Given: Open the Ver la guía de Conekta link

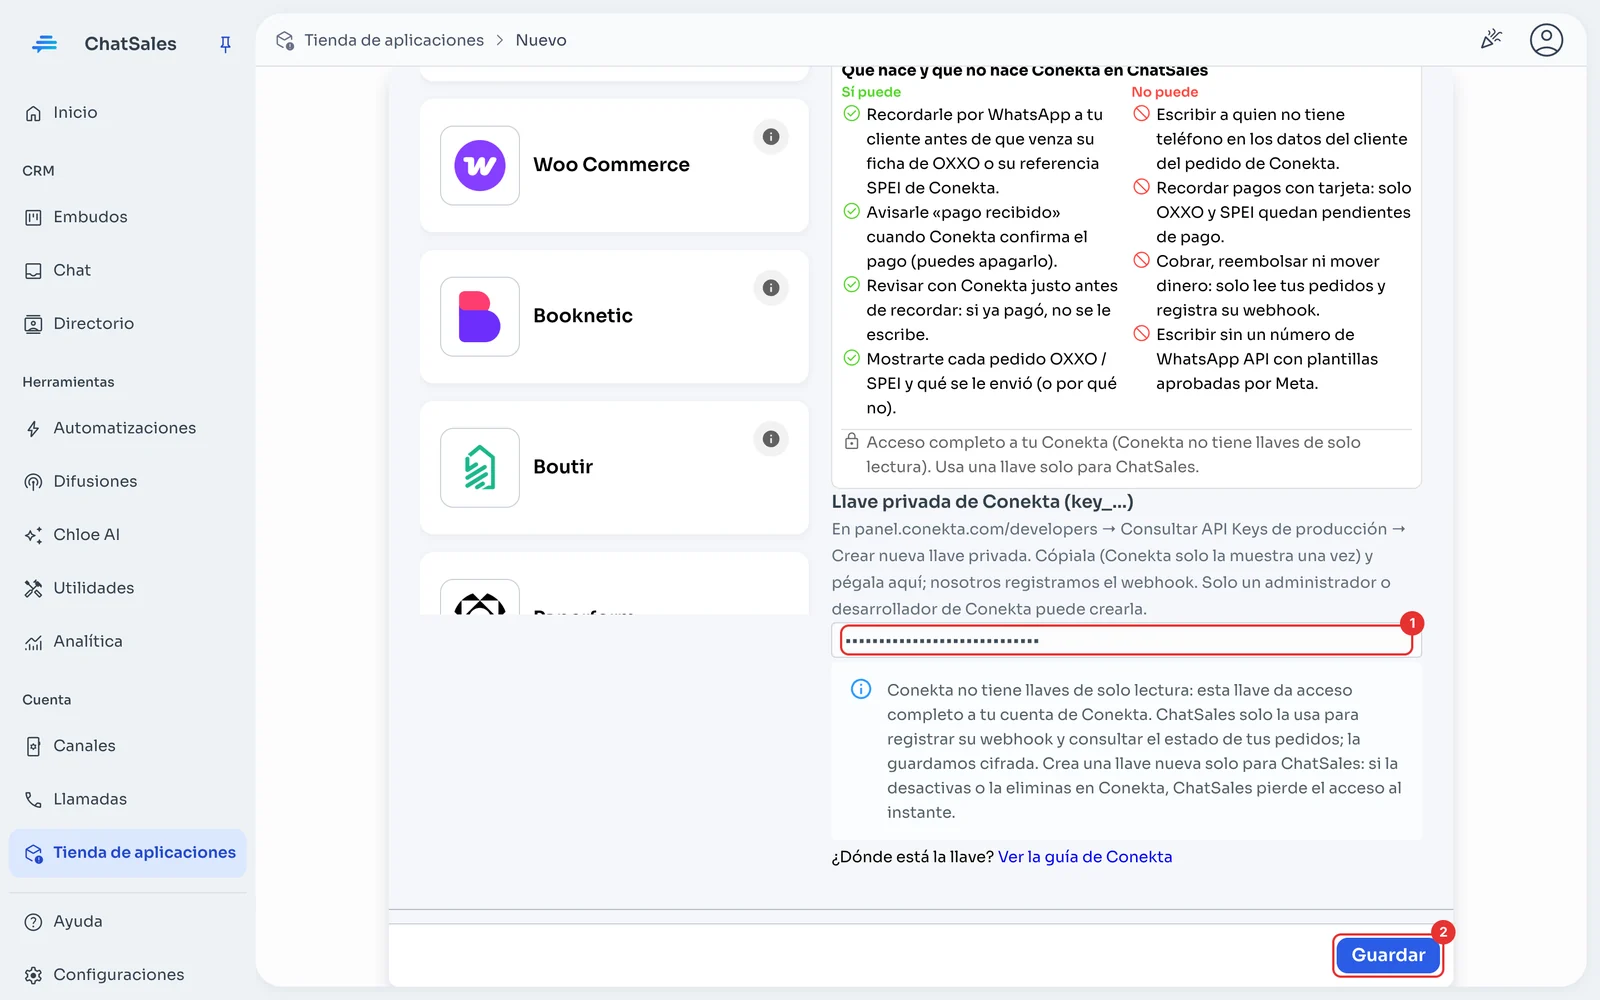Looking at the screenshot, I should click(1085, 857).
